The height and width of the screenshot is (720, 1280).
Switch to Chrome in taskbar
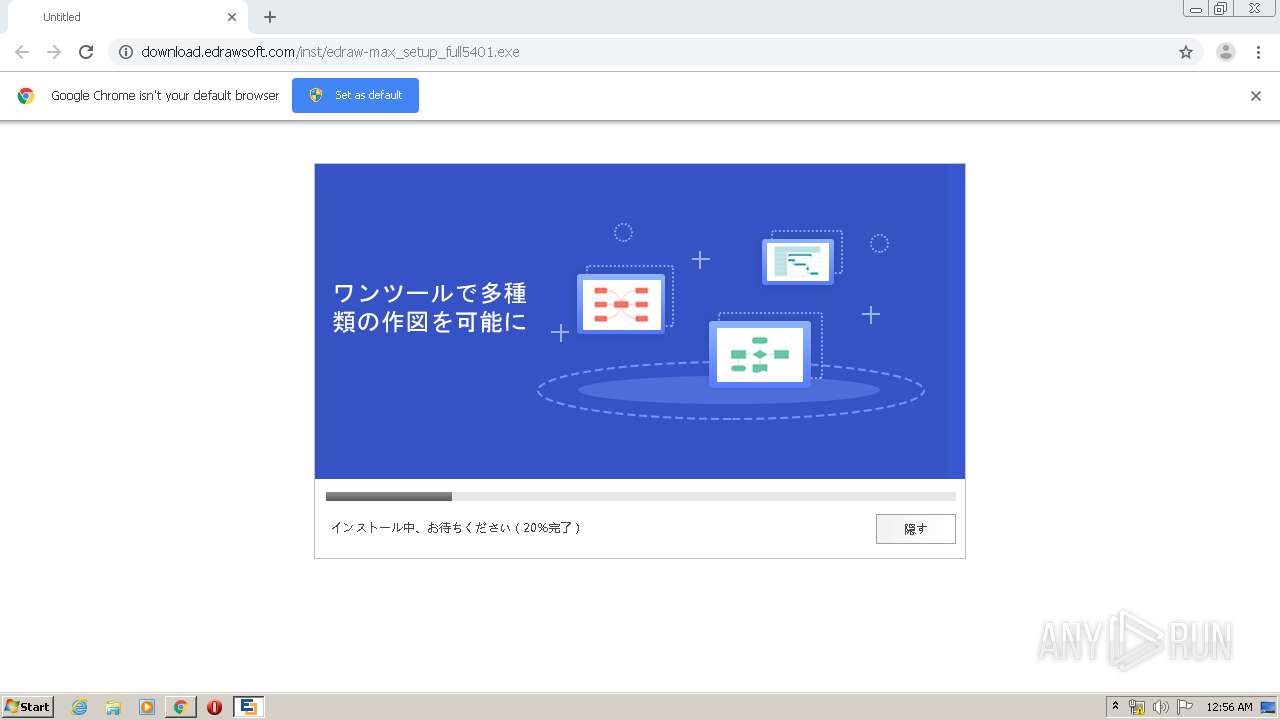[x=181, y=707]
